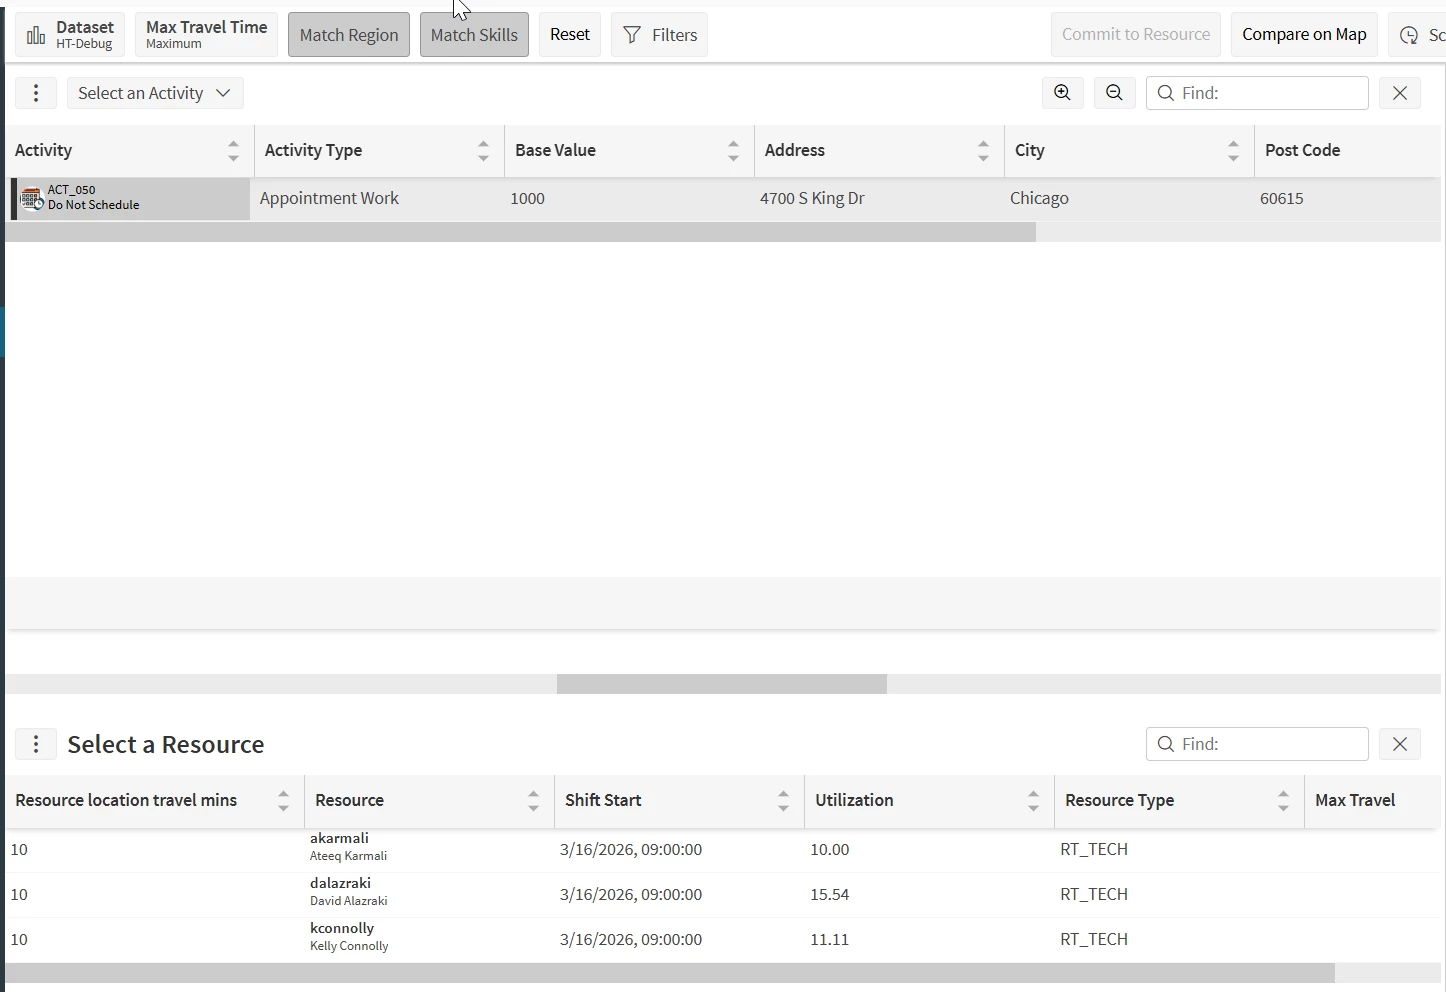Open the Dataset HT-Debug selector
The image size is (1446, 992).
[x=70, y=35]
